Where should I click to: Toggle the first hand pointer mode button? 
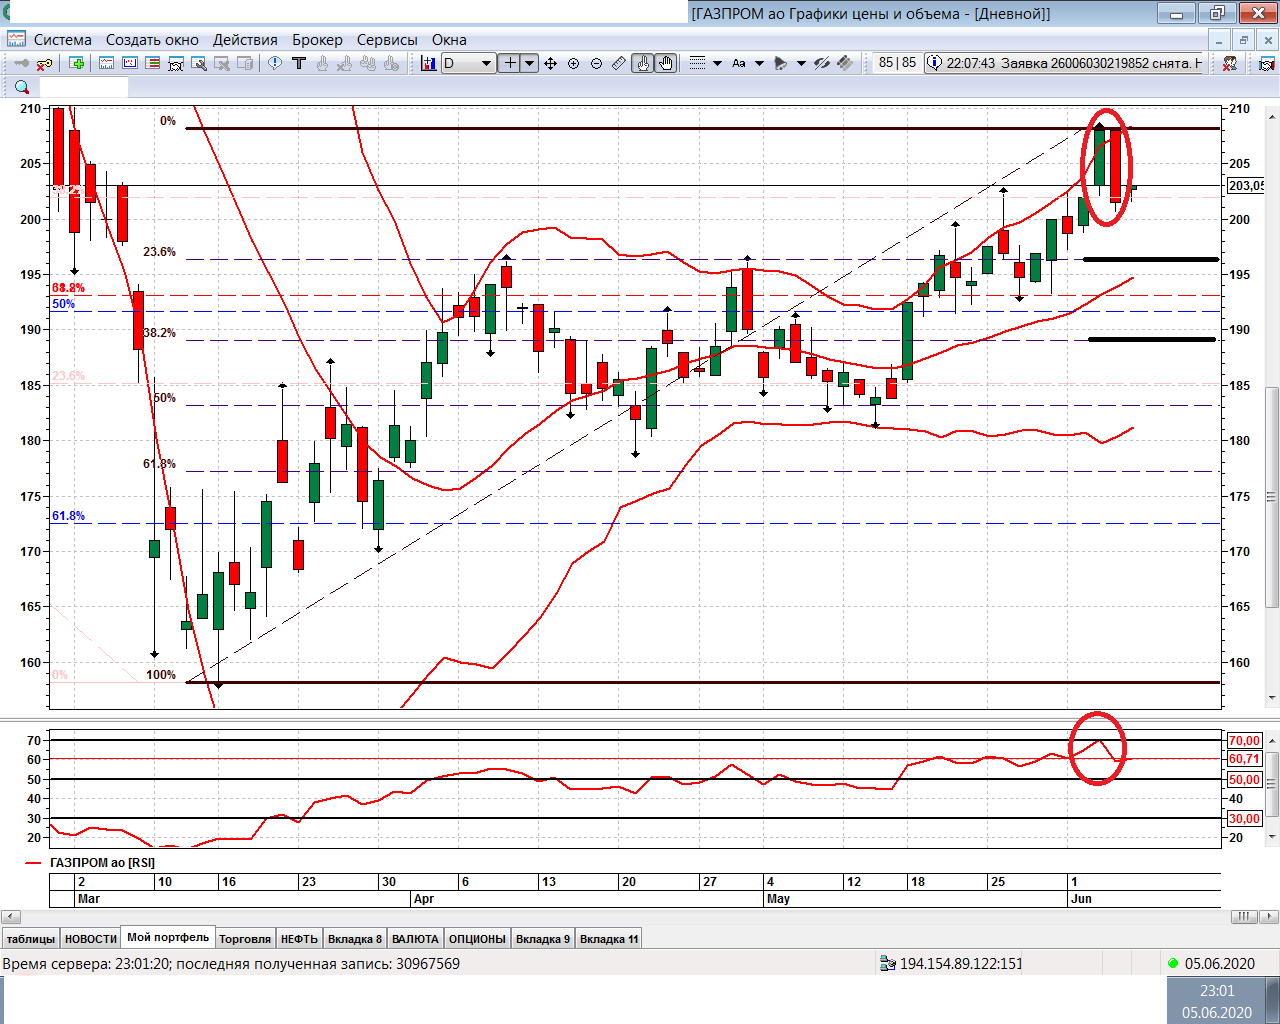643,63
